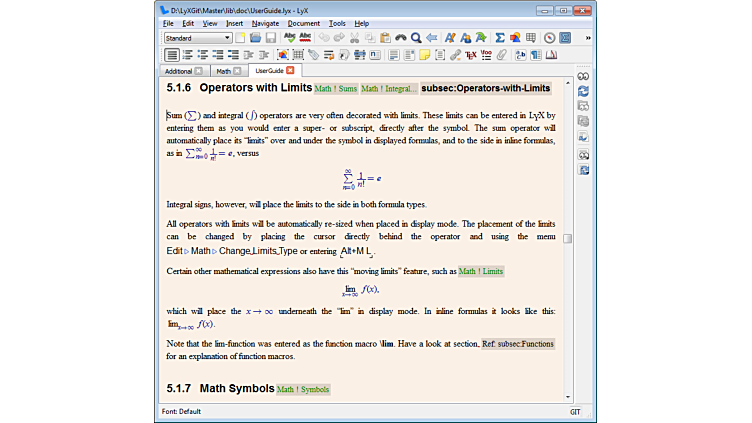
Task: Open the Navigate menu
Action: [x=265, y=23]
